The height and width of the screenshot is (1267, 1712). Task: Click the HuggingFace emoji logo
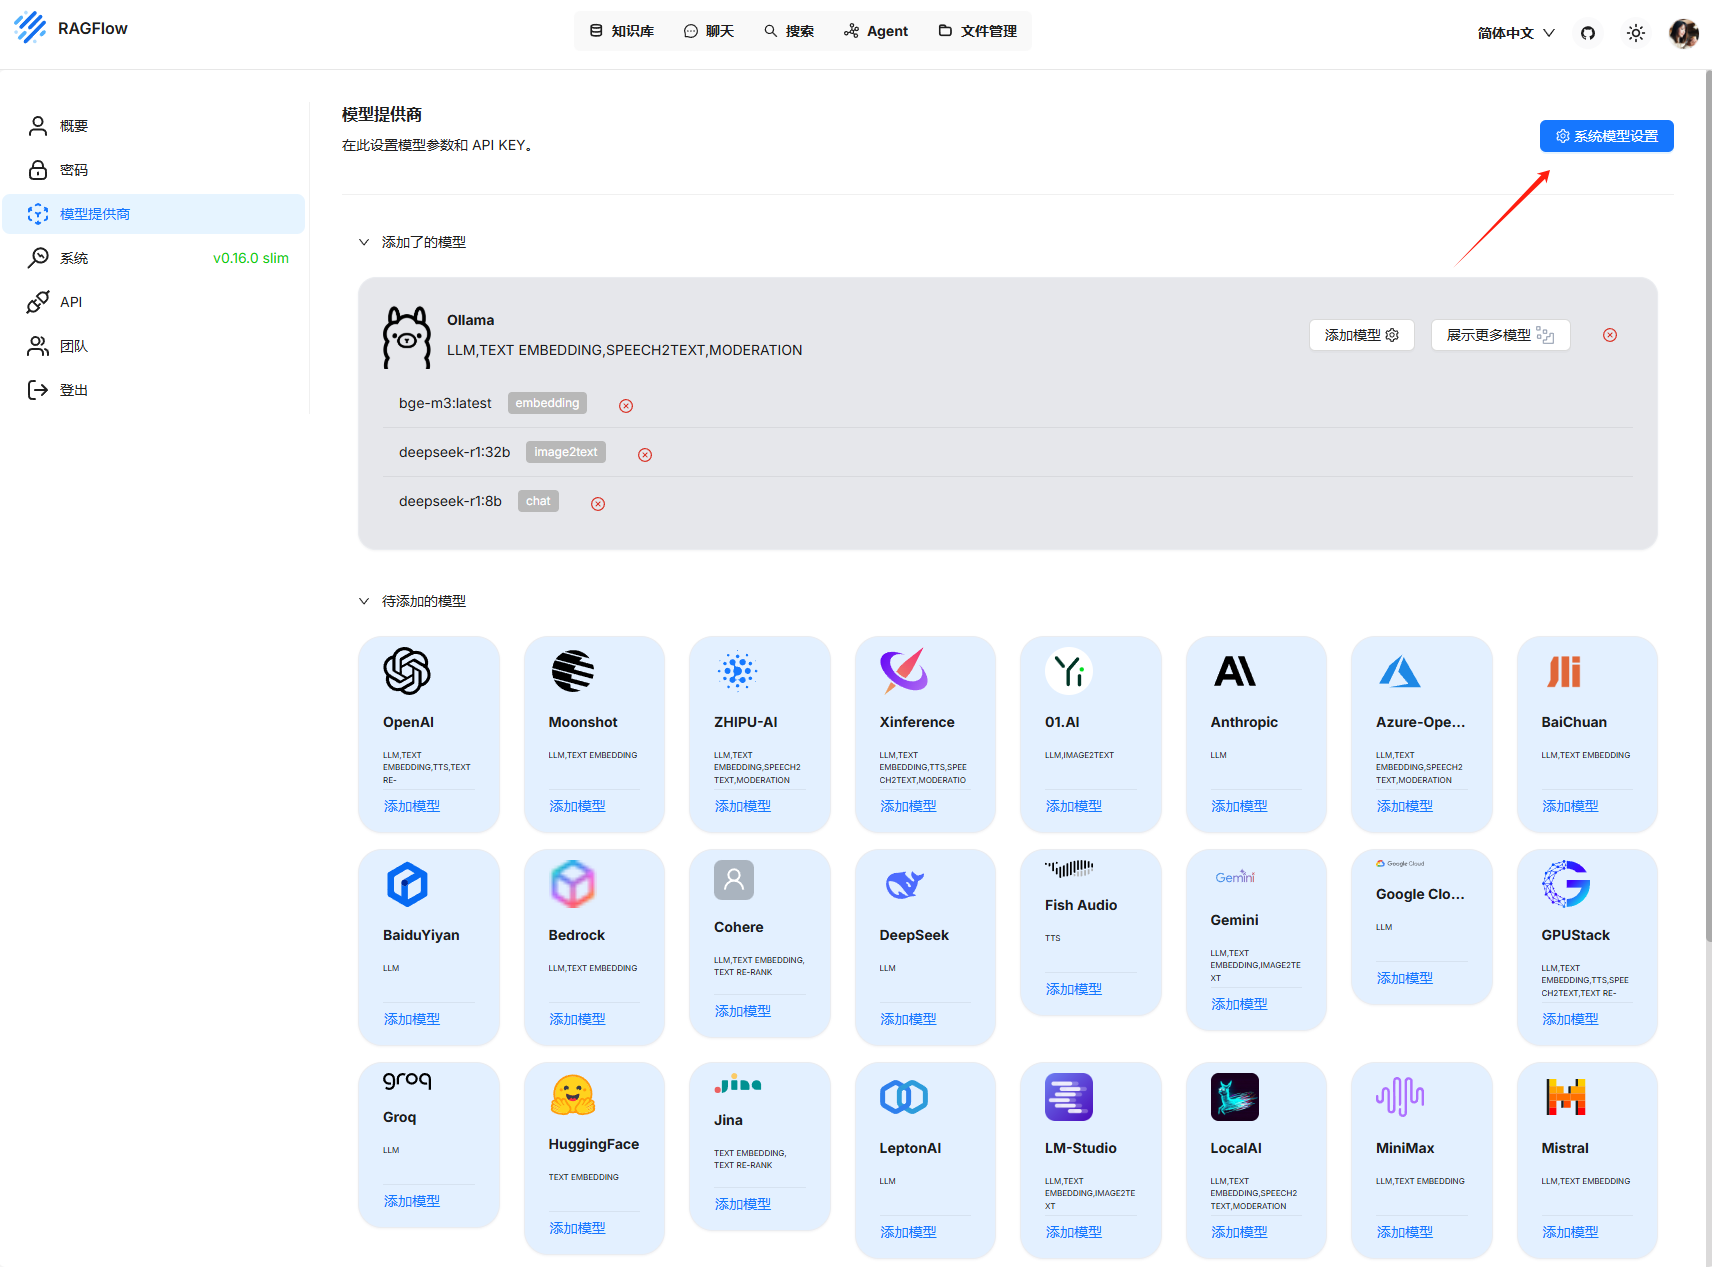(x=573, y=1097)
